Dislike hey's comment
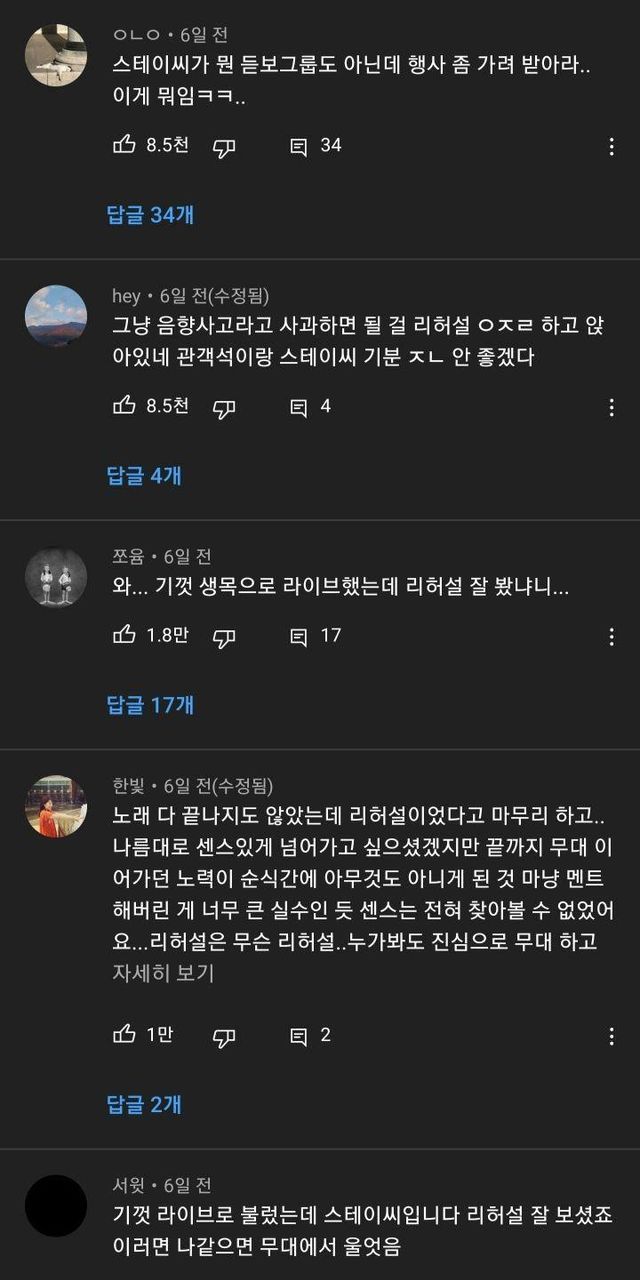This screenshot has width=640, height=1280. pos(224,408)
